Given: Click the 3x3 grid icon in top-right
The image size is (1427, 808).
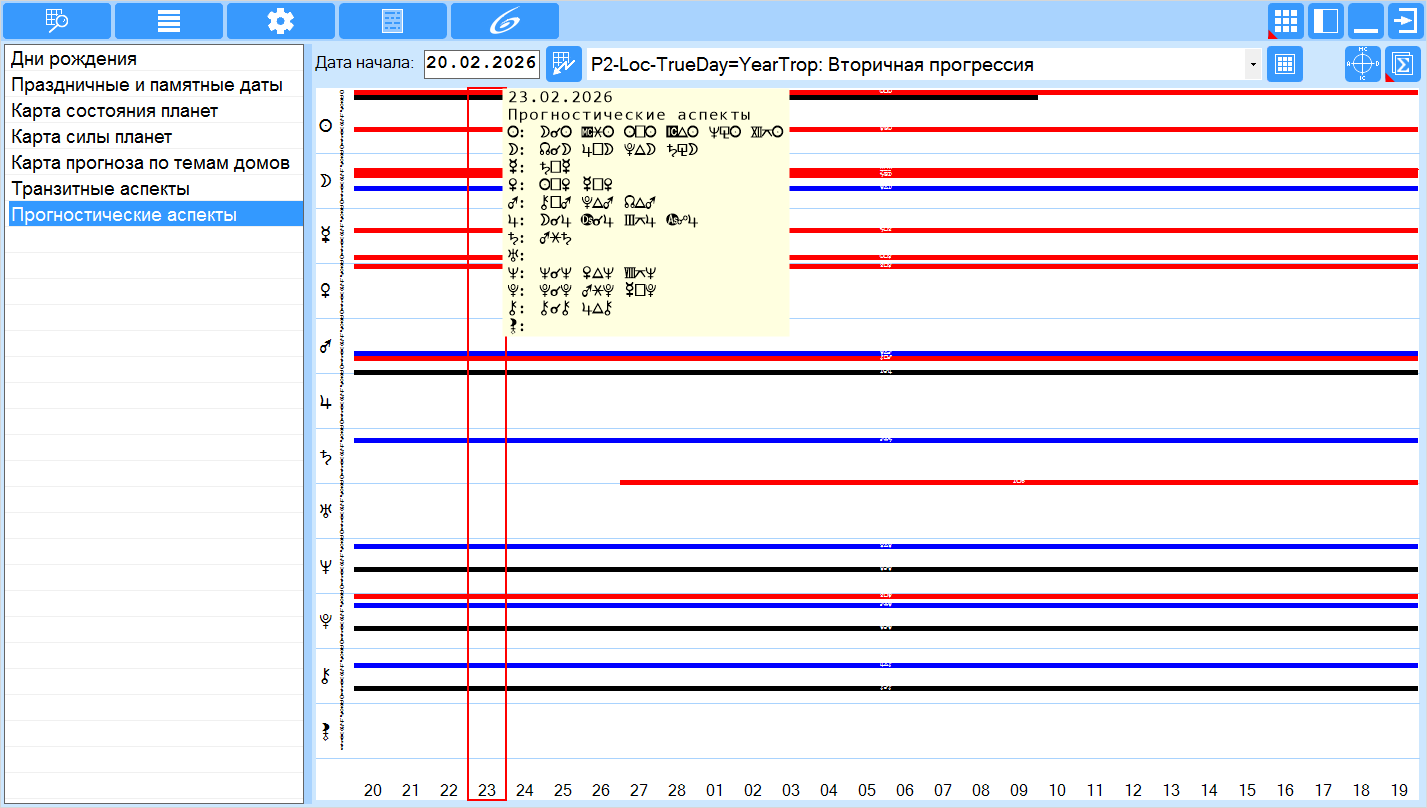Looking at the screenshot, I should coord(1285,20).
